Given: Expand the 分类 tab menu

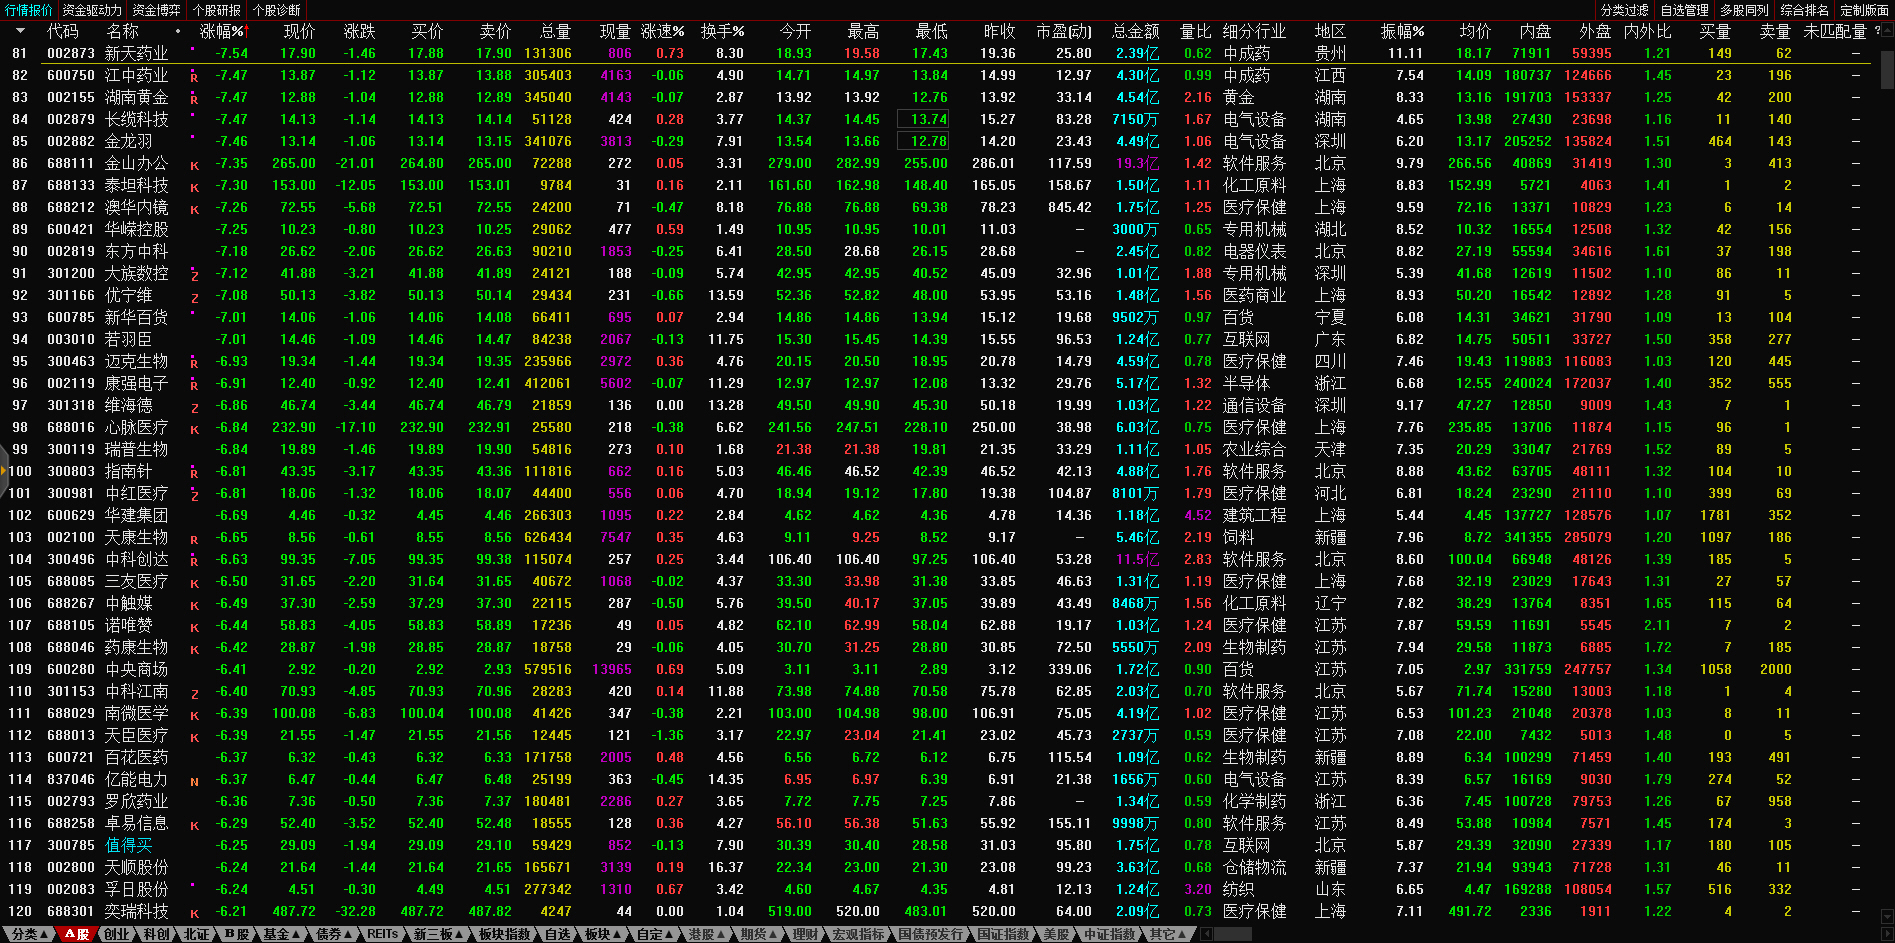Looking at the screenshot, I should pyautogui.click(x=28, y=934).
